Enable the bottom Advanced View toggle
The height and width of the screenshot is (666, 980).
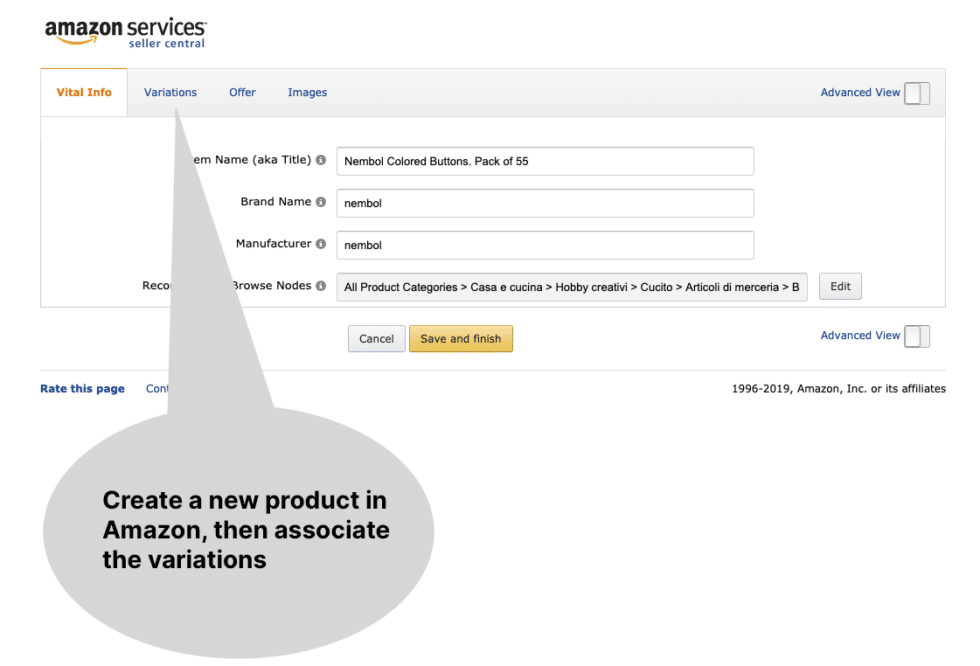(916, 336)
